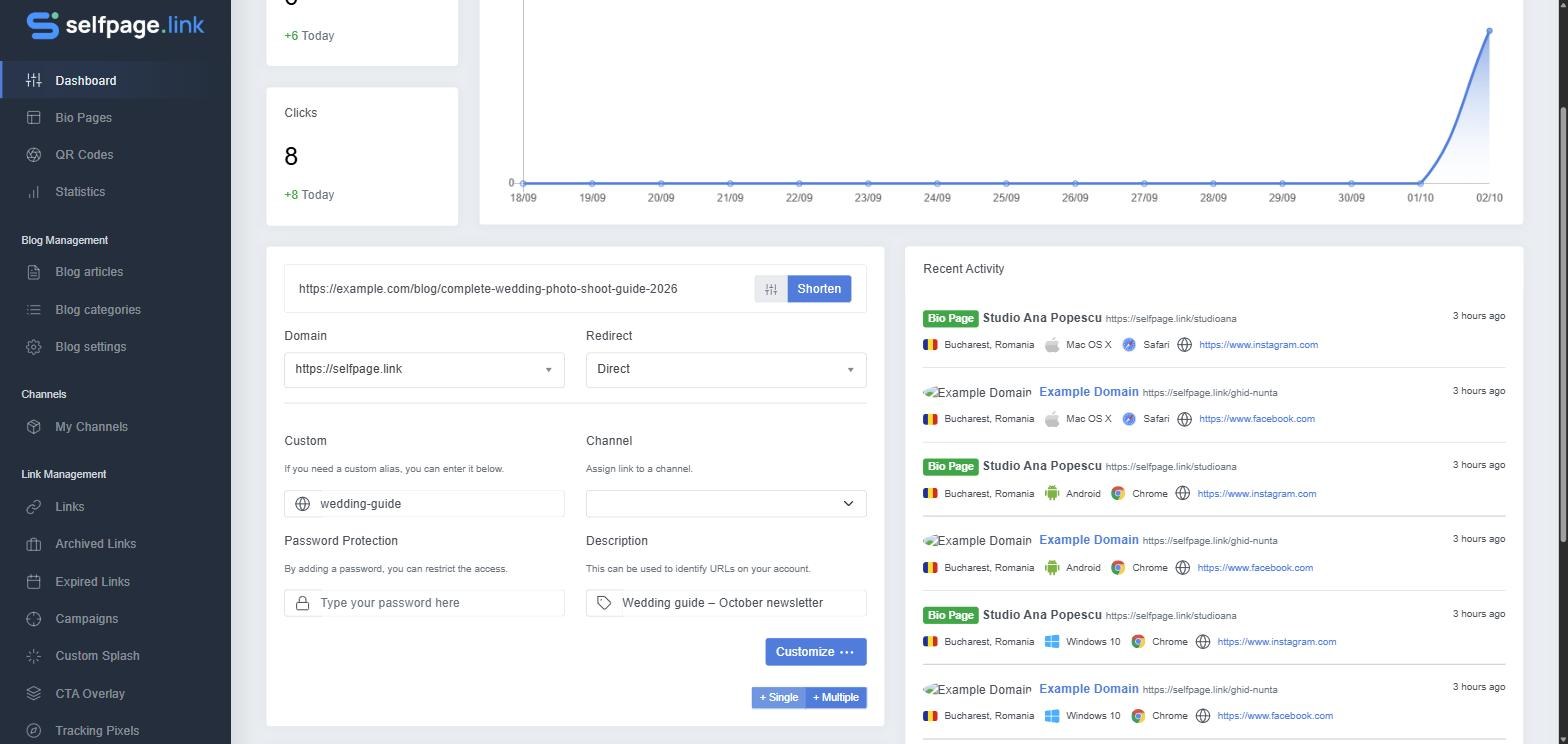This screenshot has height=744, width=1568.
Task: Click the Links chain icon
Action: tap(34, 507)
